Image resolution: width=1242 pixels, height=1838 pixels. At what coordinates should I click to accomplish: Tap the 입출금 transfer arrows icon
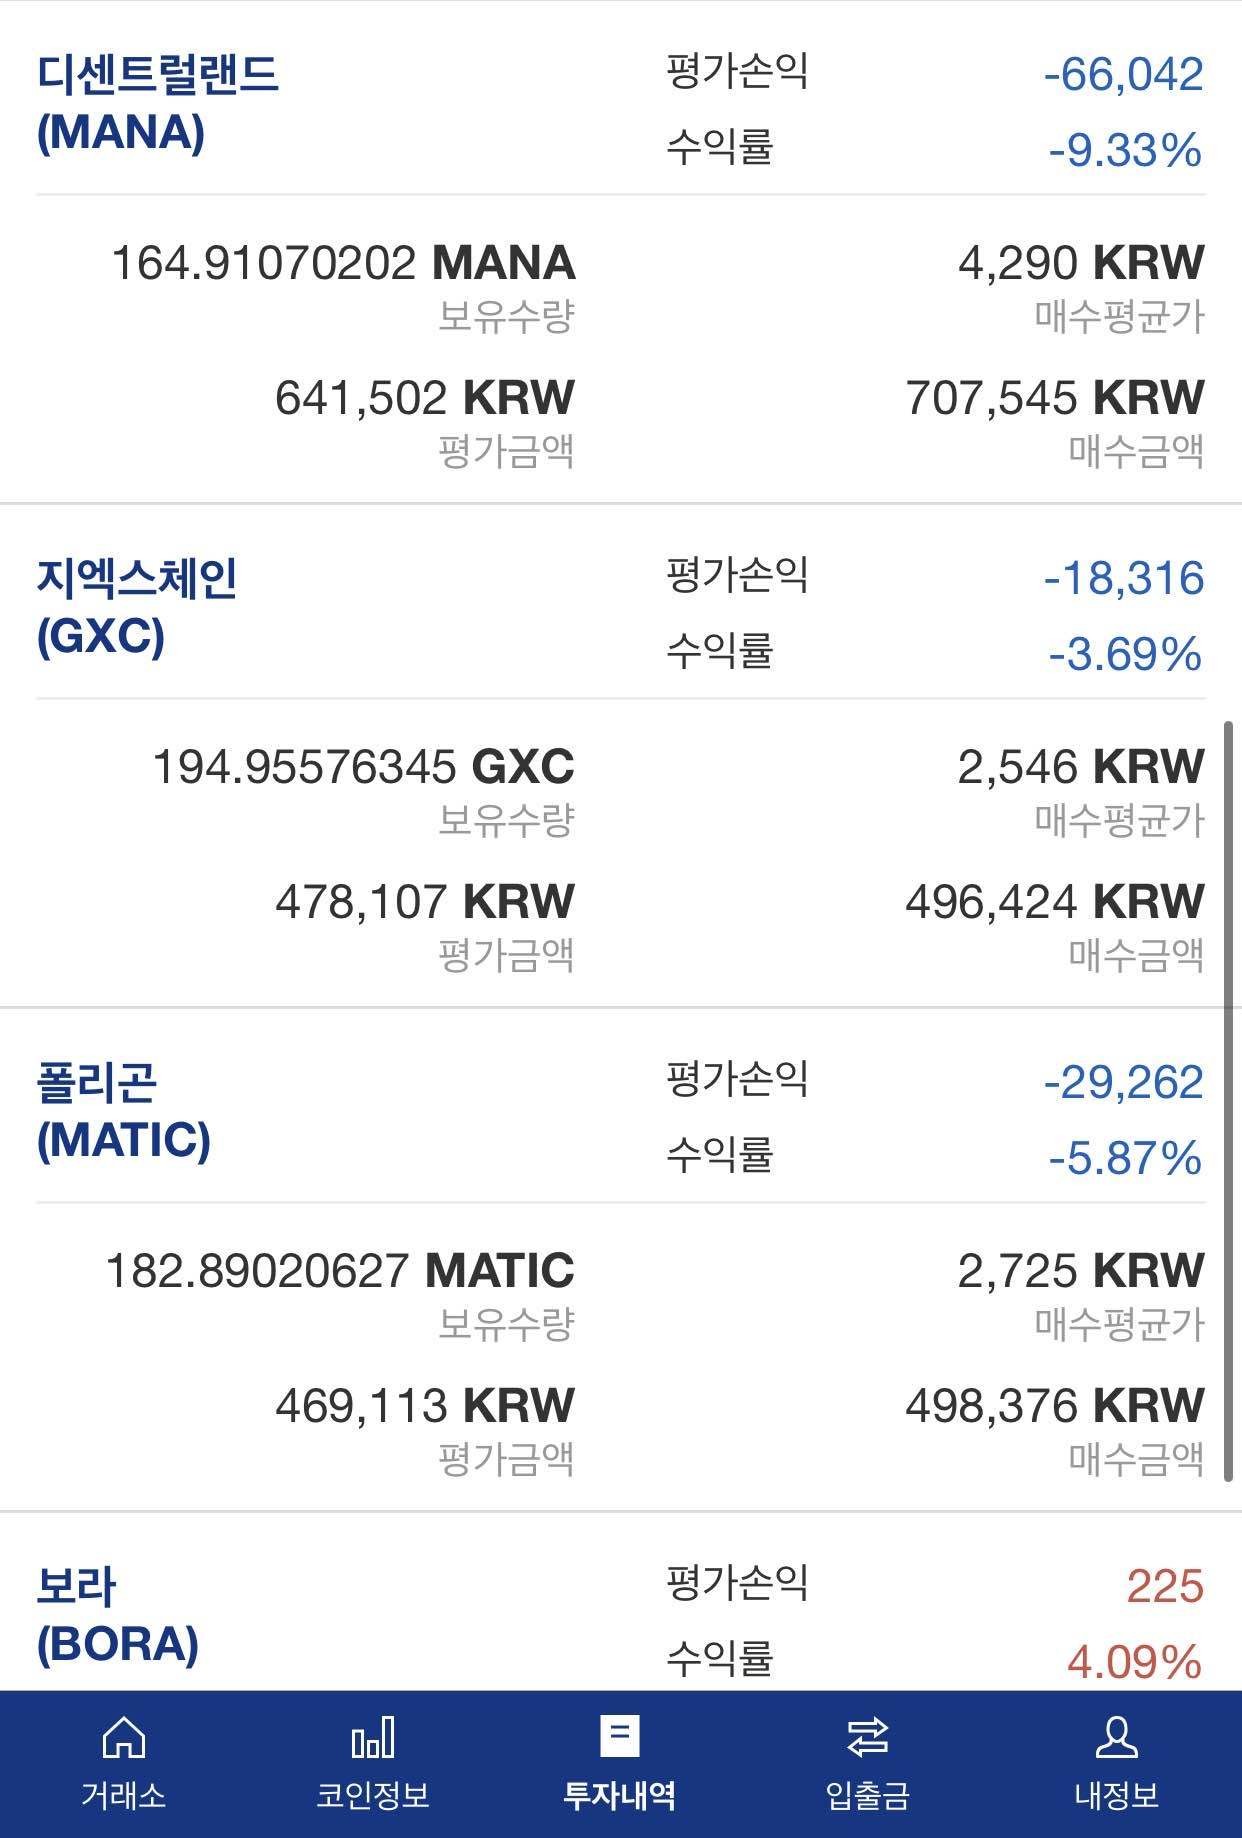coord(867,1737)
